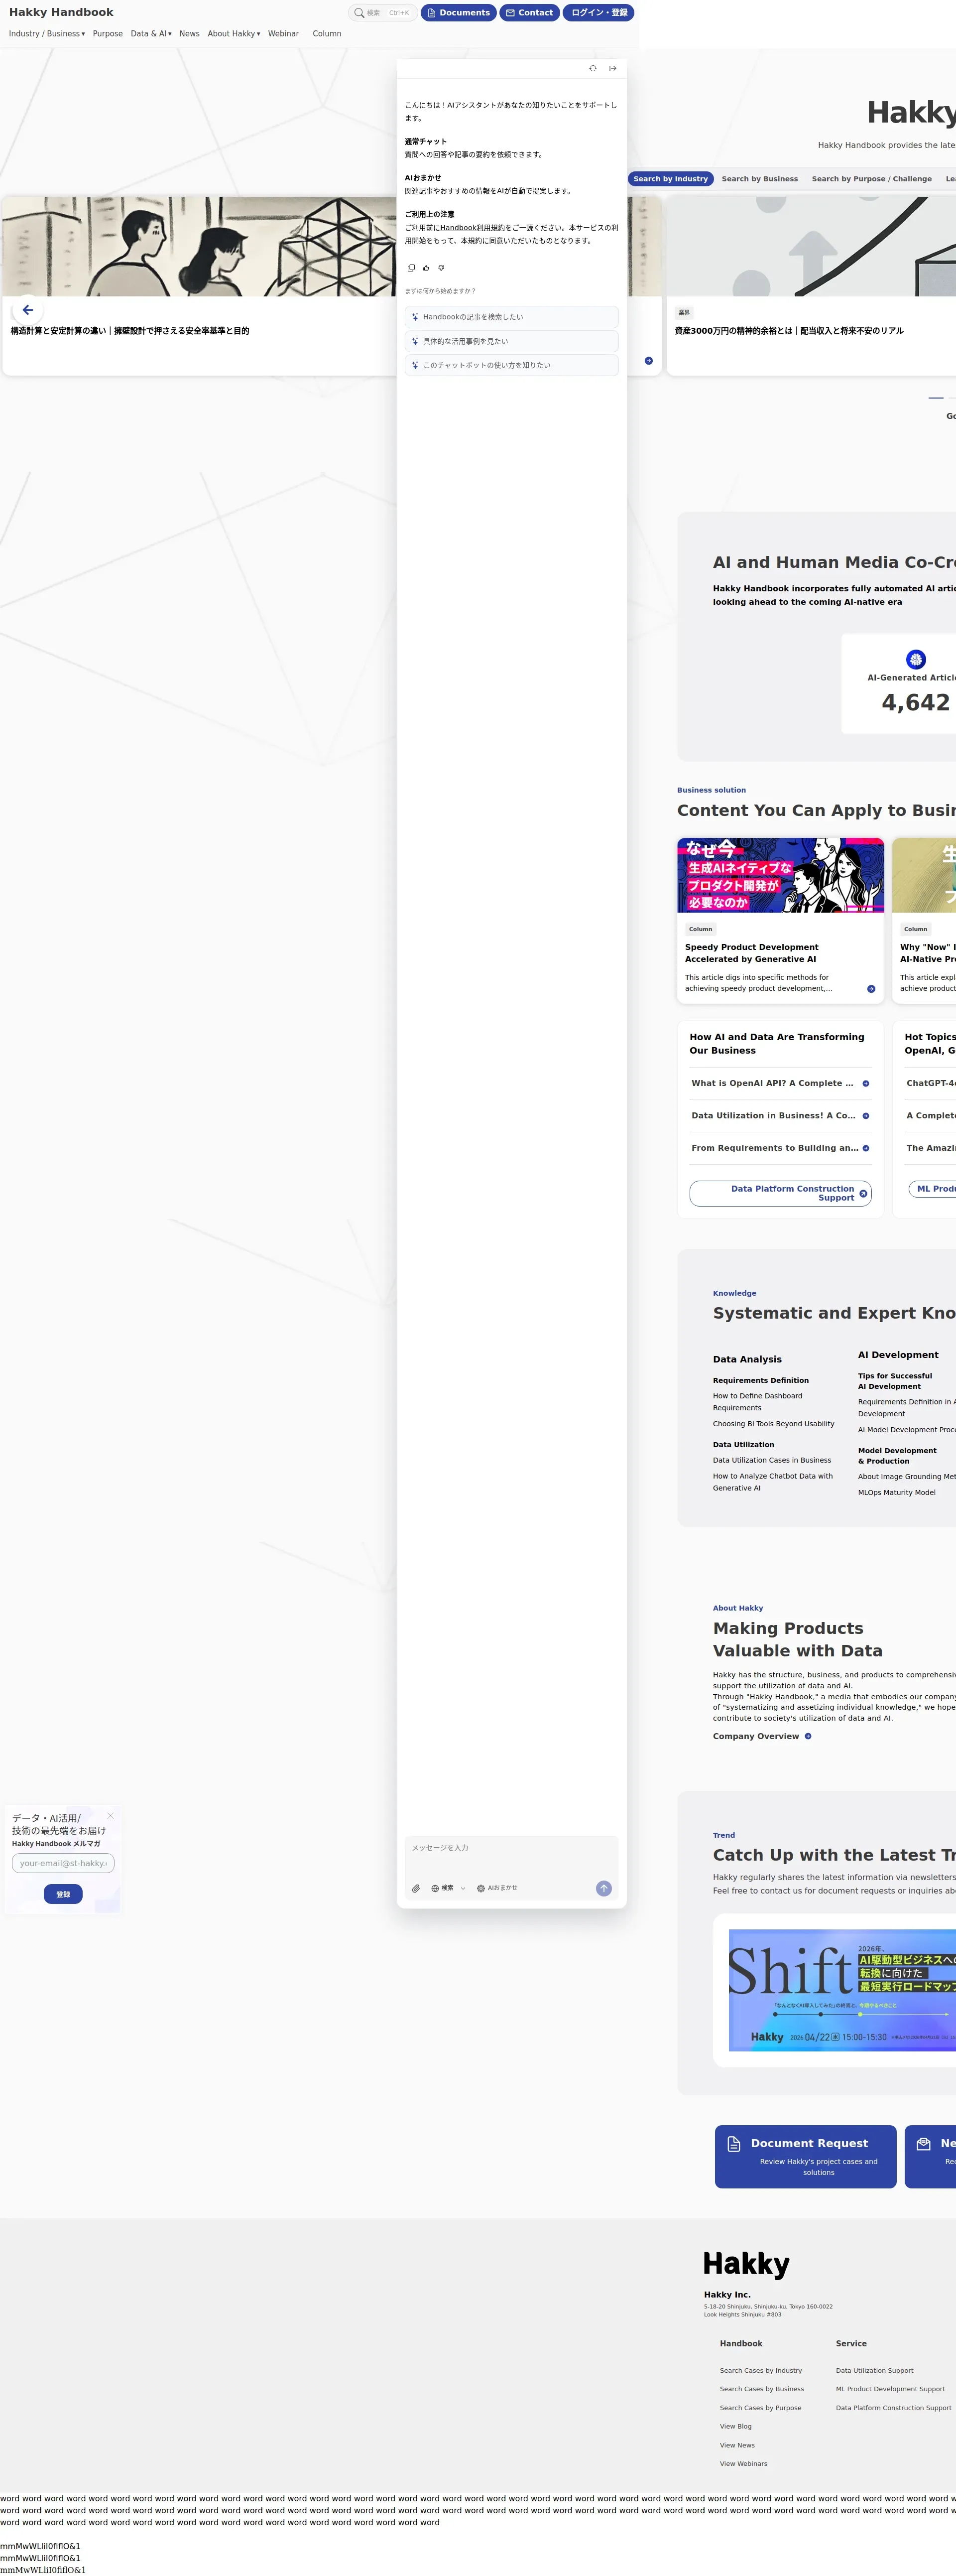Screen dimensions: 956x2576
Task: Click arrow icon next to Company Overview
Action: pyautogui.click(x=808, y=1736)
